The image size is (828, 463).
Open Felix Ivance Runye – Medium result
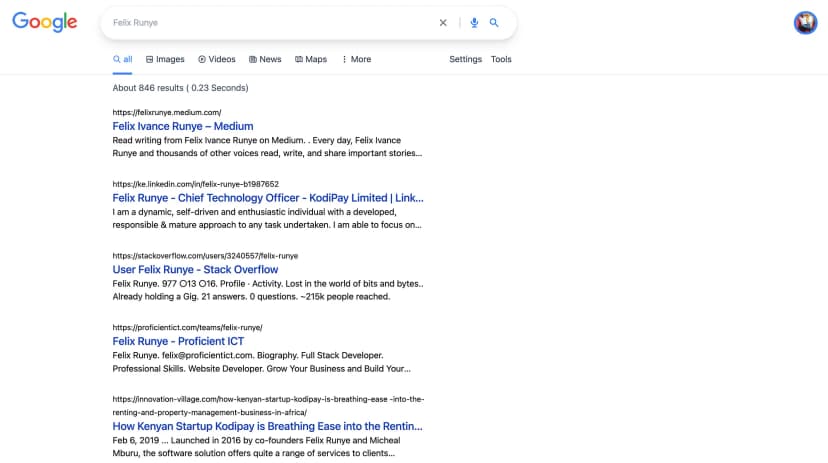coord(183,126)
